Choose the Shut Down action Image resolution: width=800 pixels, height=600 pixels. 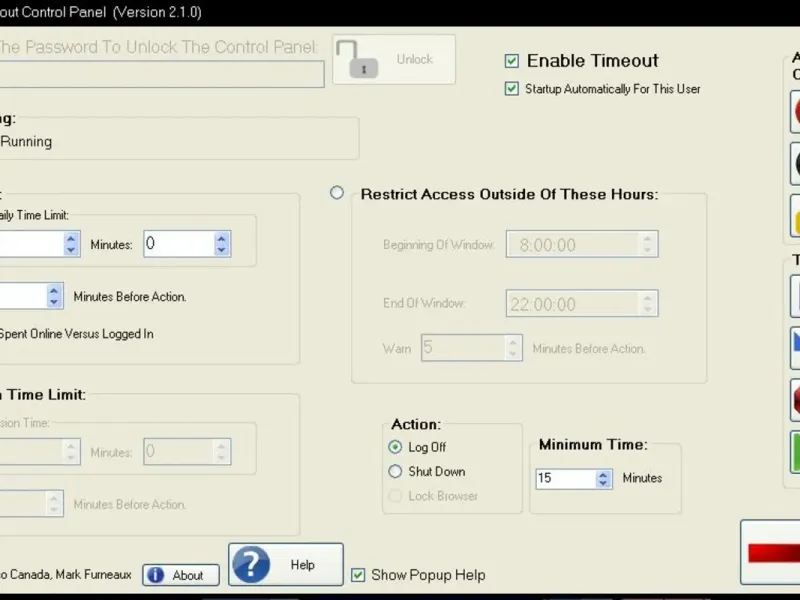pyautogui.click(x=395, y=471)
